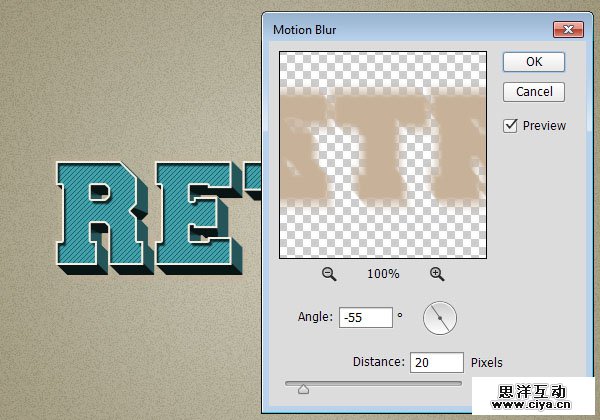Zoom out the blur preview
This screenshot has height=420, width=600.
[329, 274]
